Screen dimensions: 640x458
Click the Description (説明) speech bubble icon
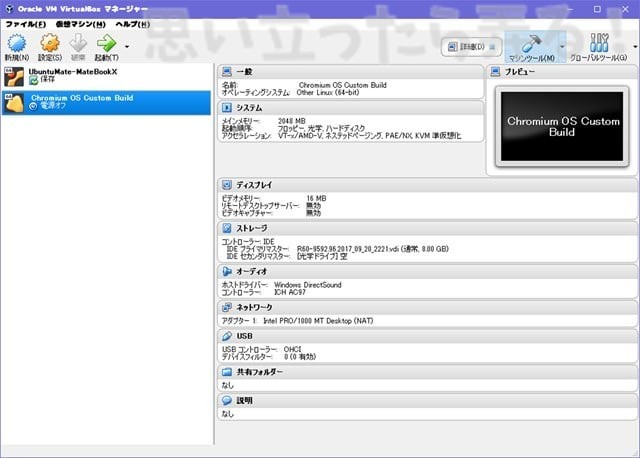coord(227,400)
